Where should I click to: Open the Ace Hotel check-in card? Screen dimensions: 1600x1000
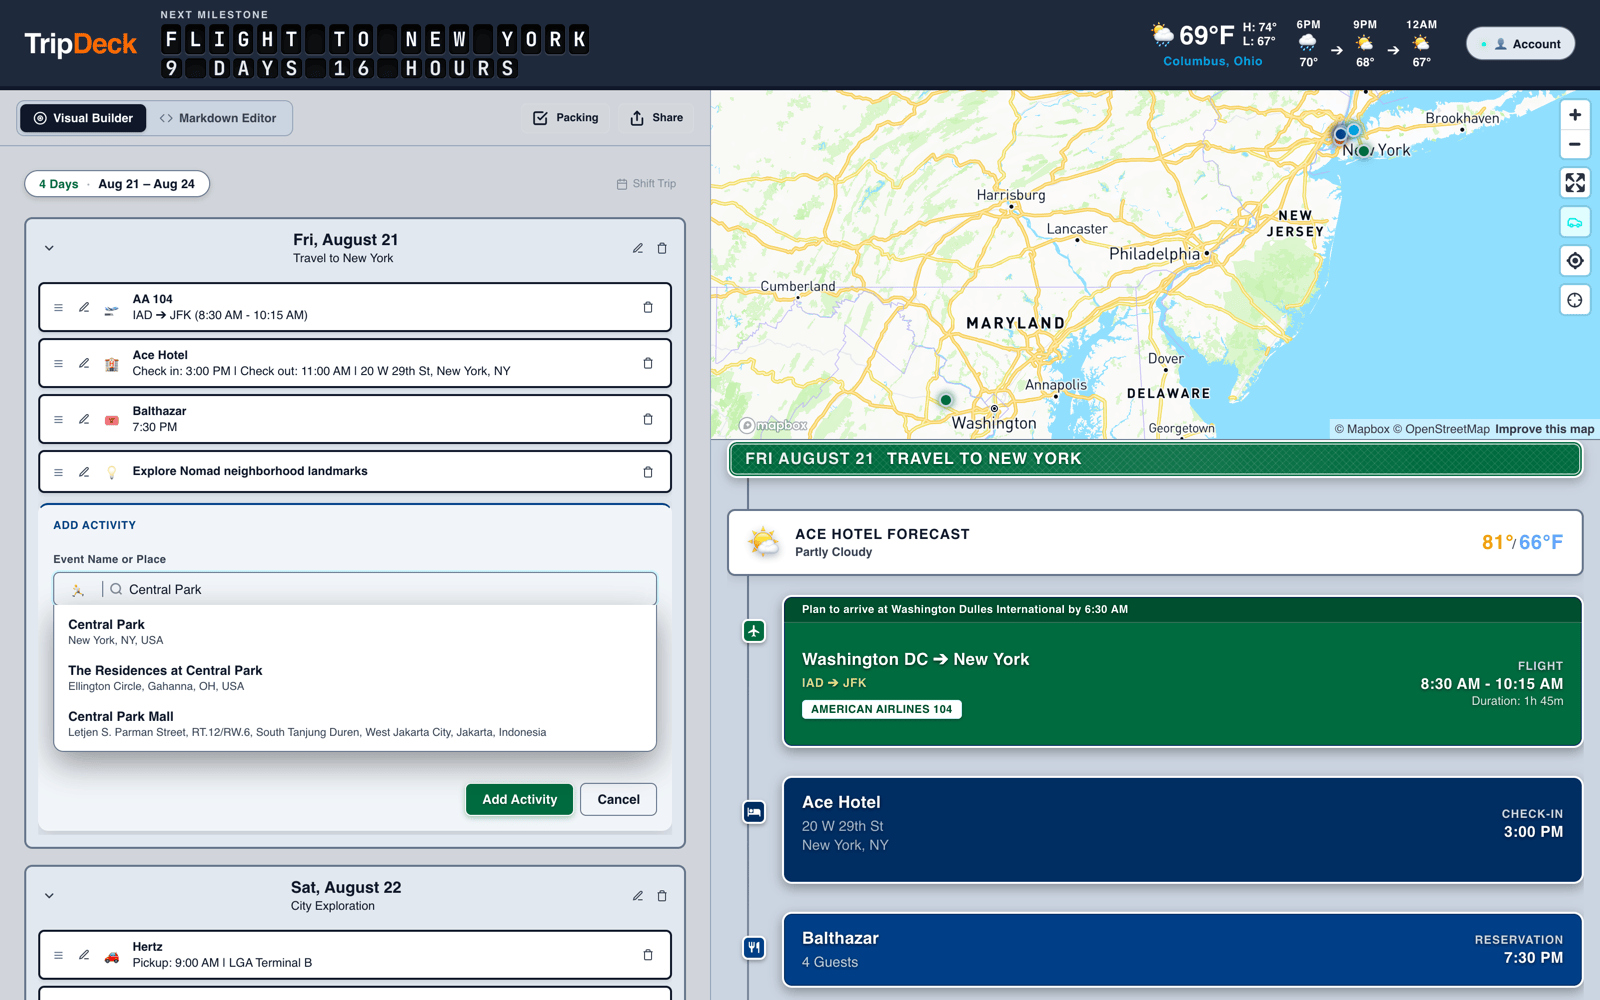click(1182, 830)
